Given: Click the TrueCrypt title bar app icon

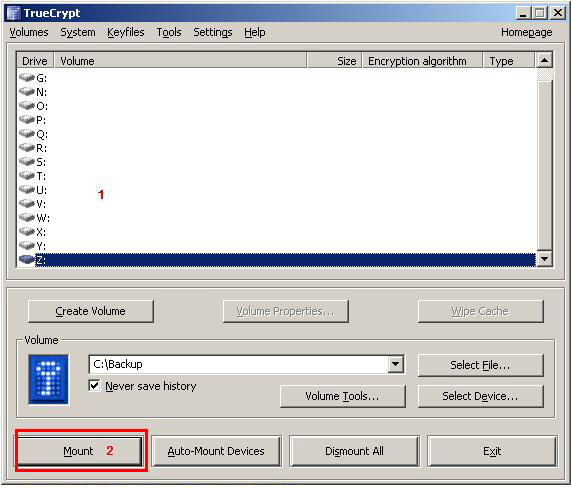Looking at the screenshot, I should 14,13.
